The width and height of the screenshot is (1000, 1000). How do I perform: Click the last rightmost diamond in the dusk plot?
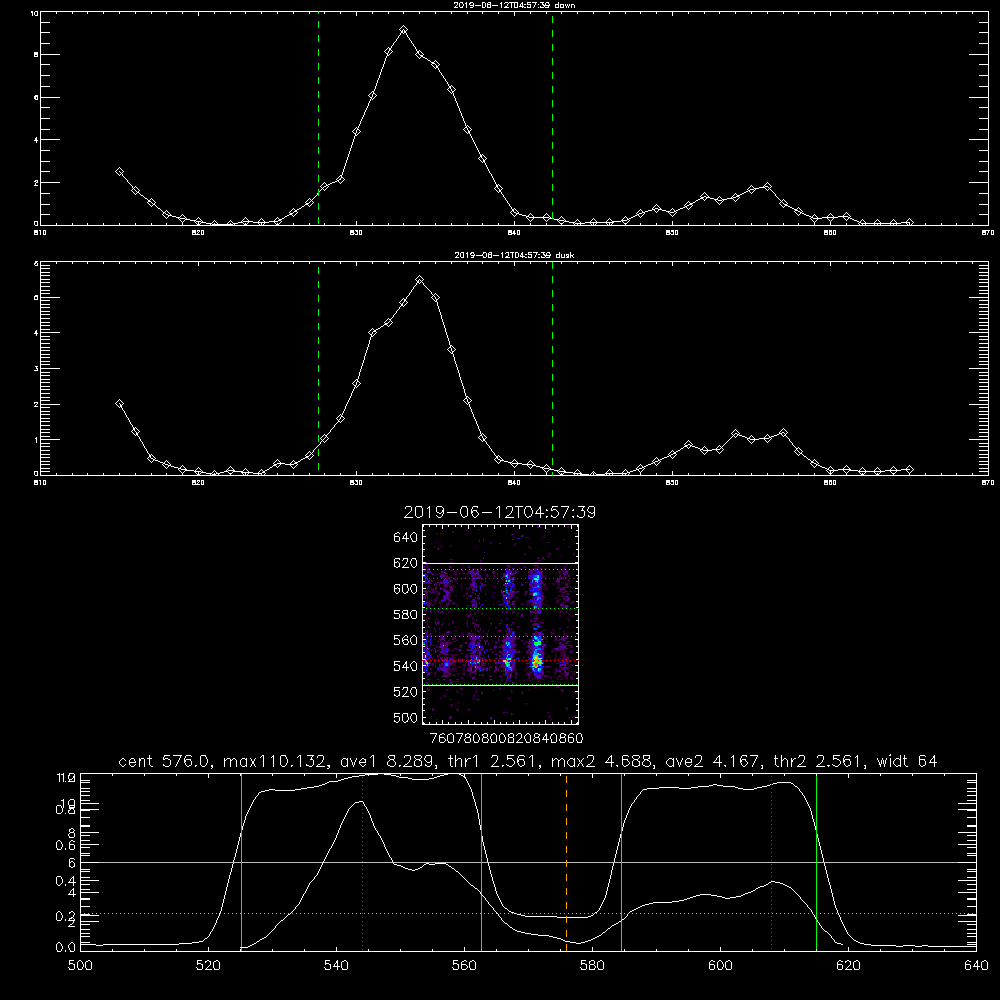[x=909, y=469]
